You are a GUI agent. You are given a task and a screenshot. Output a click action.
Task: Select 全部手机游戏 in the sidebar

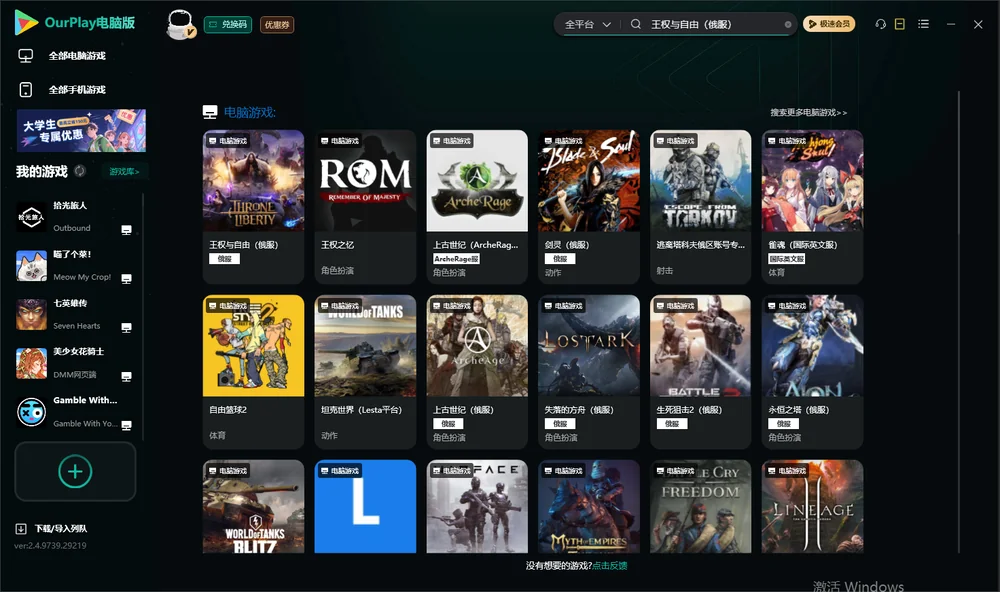(77, 90)
